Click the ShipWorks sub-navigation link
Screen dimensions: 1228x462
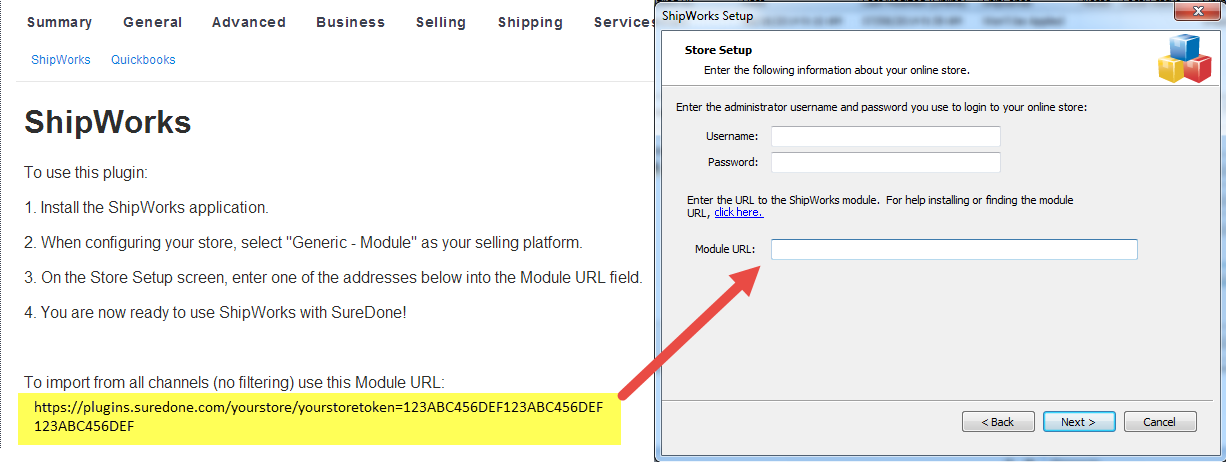pyautogui.click(x=61, y=60)
